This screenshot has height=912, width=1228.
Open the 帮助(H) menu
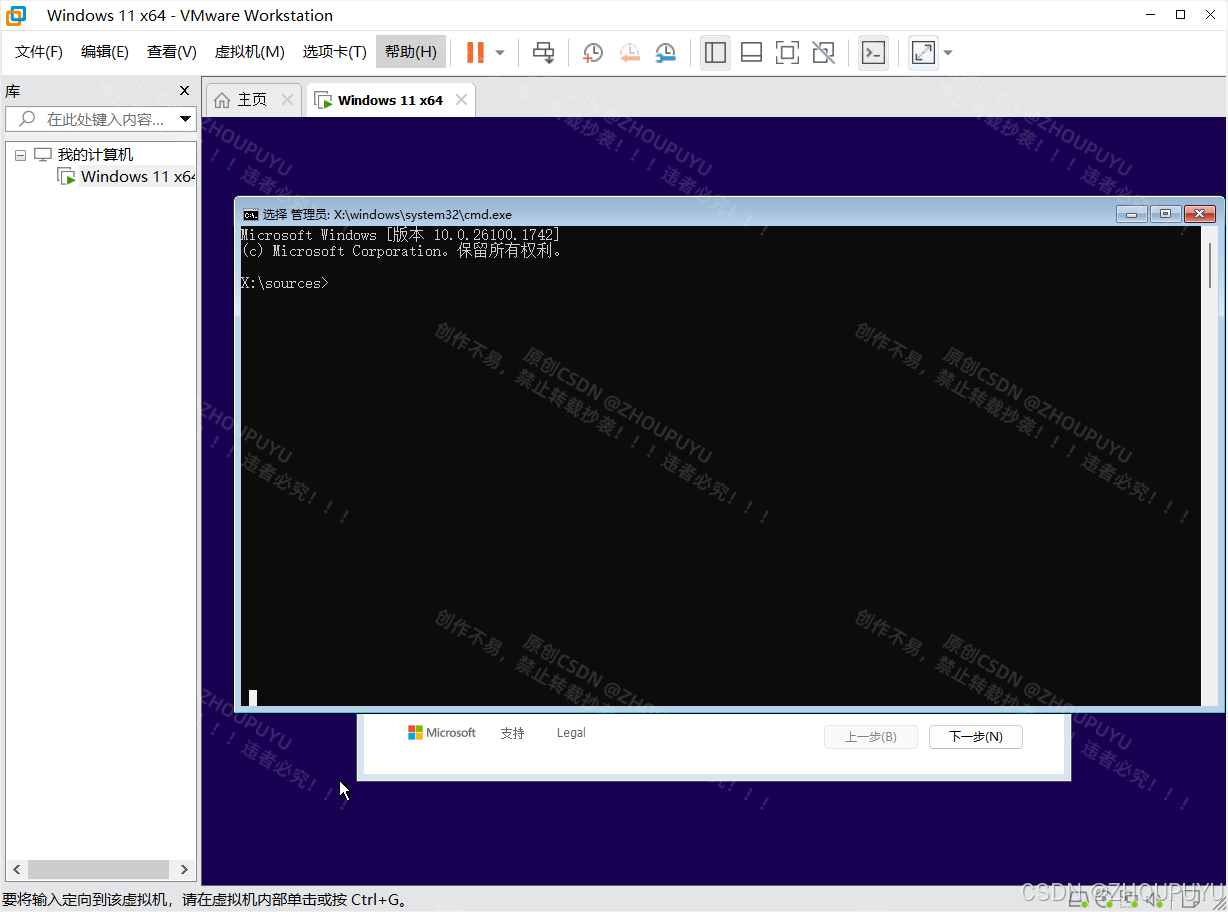pos(411,52)
